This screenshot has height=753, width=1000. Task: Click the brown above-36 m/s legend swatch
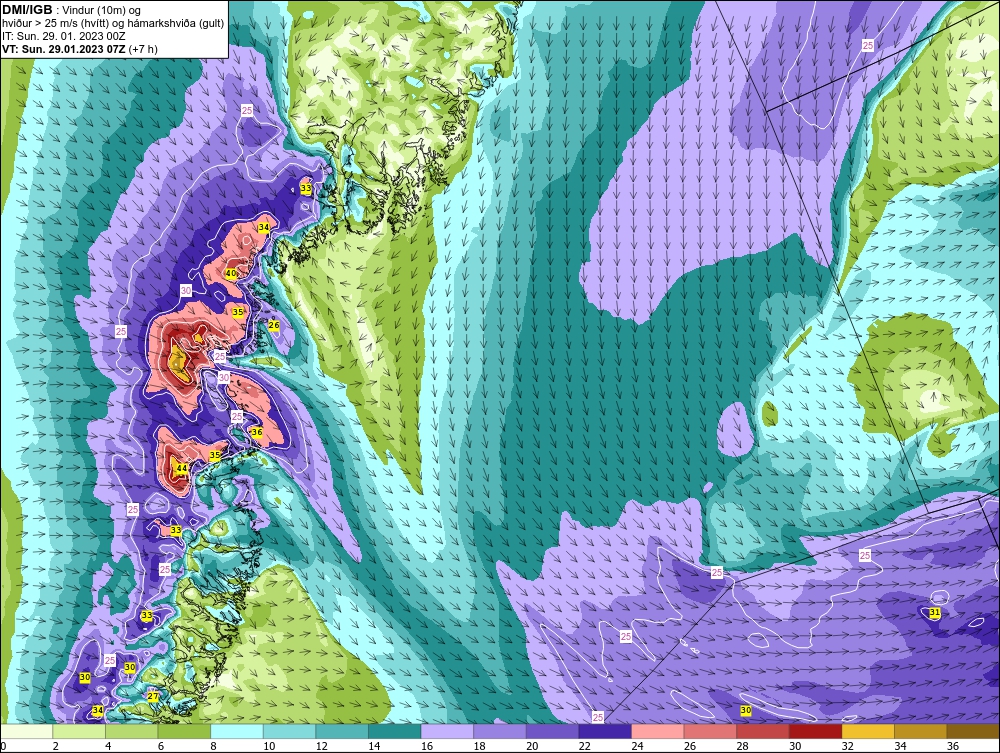[973, 731]
